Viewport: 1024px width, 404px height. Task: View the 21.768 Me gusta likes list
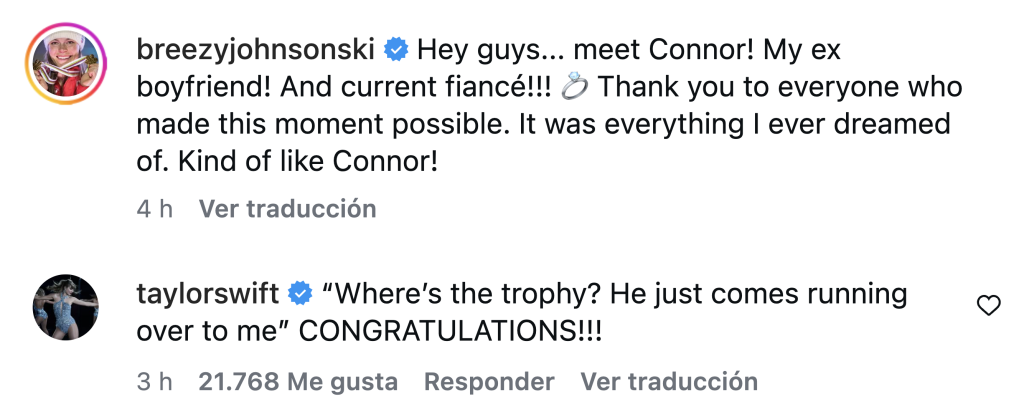pyautogui.click(x=298, y=381)
